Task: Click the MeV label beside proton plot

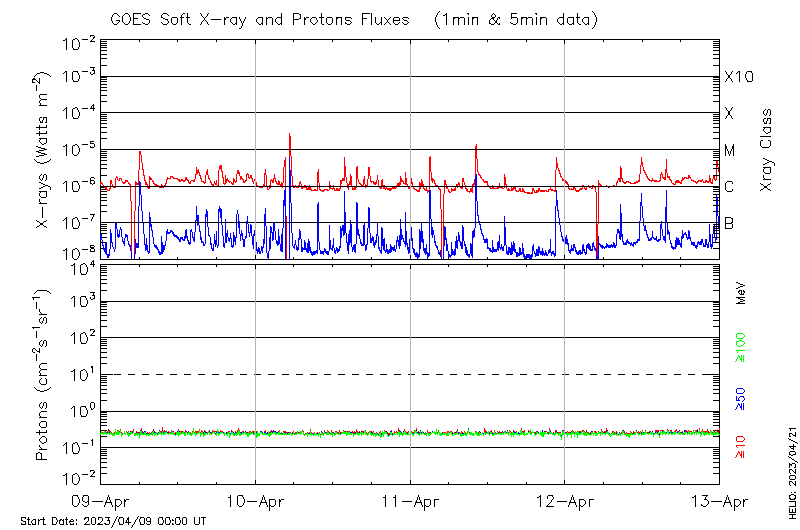Action: pos(741,294)
